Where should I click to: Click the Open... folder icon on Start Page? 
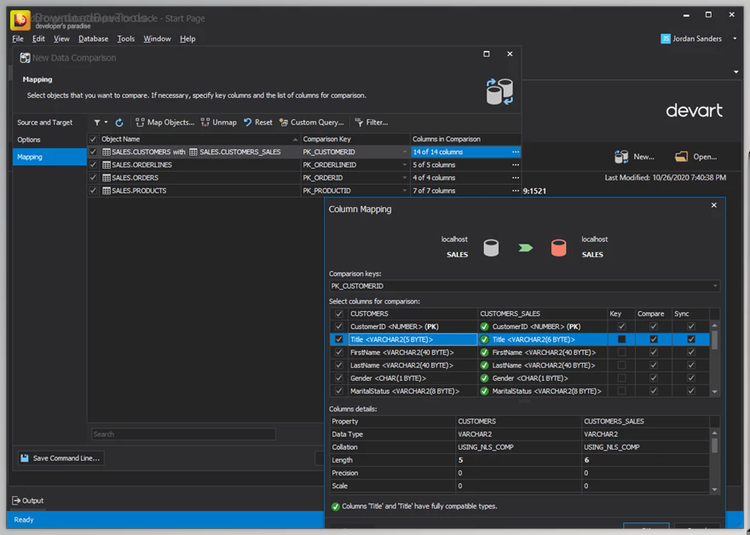click(x=681, y=157)
